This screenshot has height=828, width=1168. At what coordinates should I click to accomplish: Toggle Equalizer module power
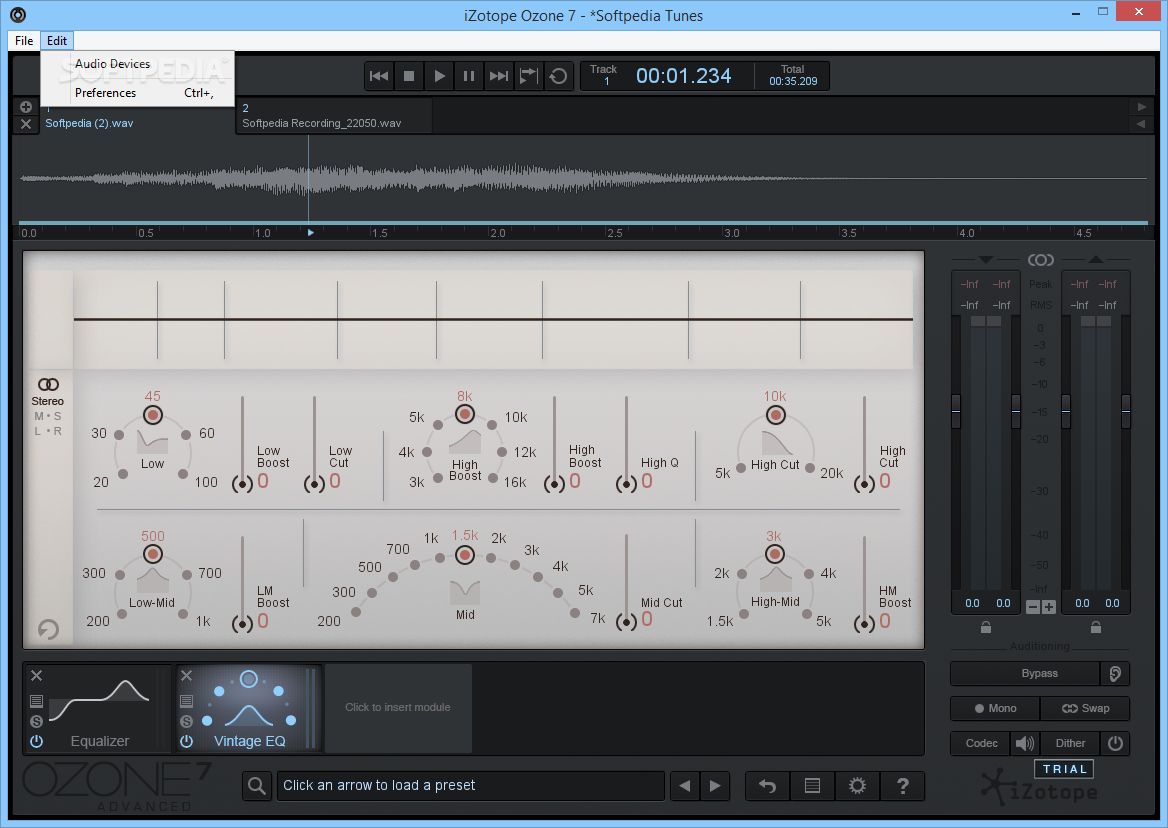[x=36, y=741]
